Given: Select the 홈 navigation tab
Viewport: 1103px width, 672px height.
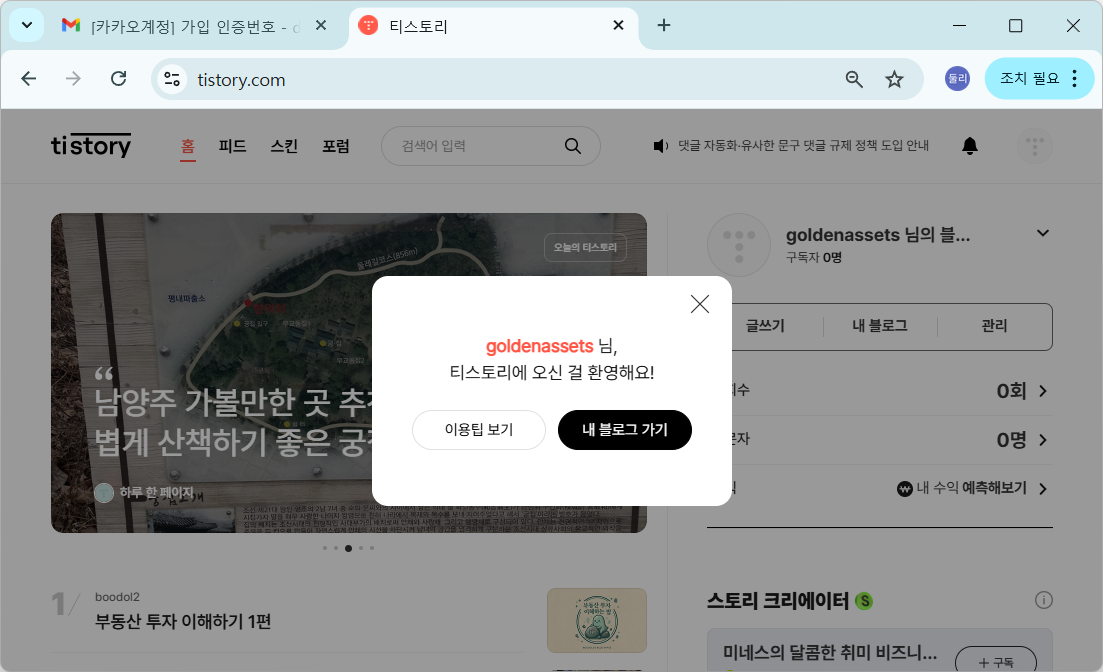Looking at the screenshot, I should coord(188,146).
